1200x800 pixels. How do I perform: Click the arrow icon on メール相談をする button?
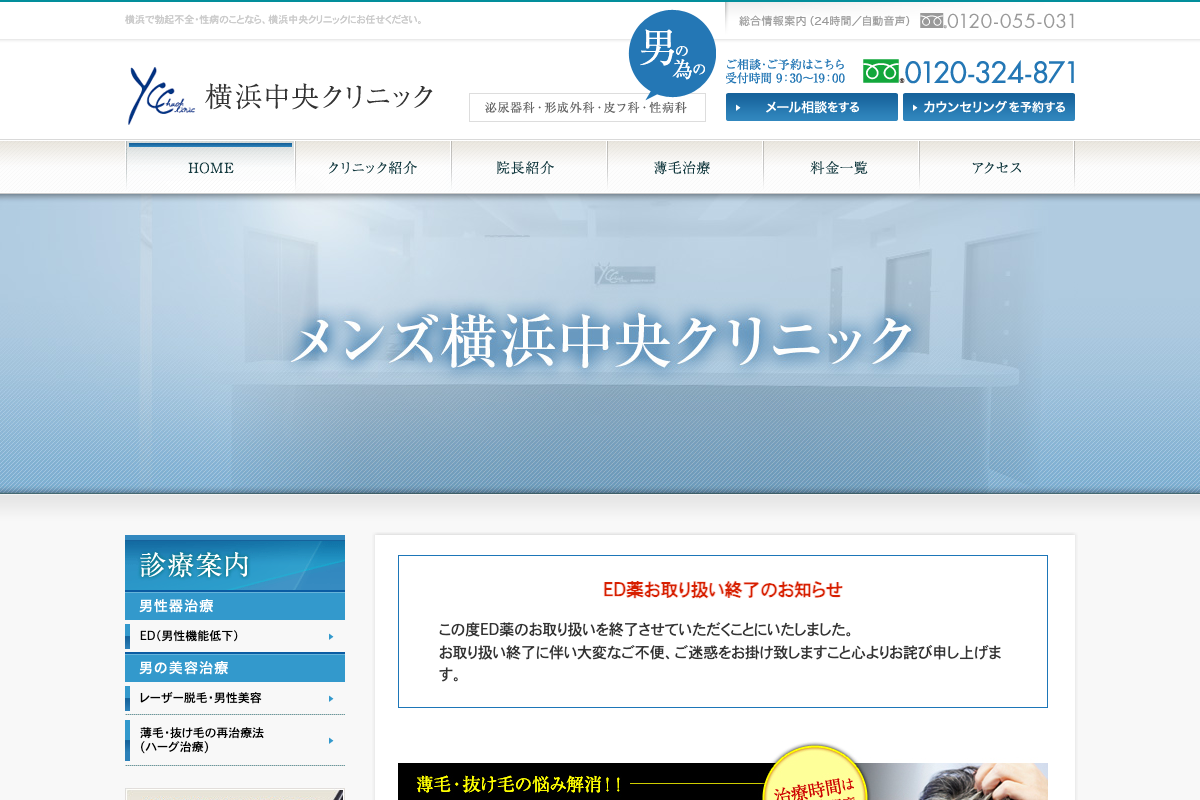[x=740, y=106]
